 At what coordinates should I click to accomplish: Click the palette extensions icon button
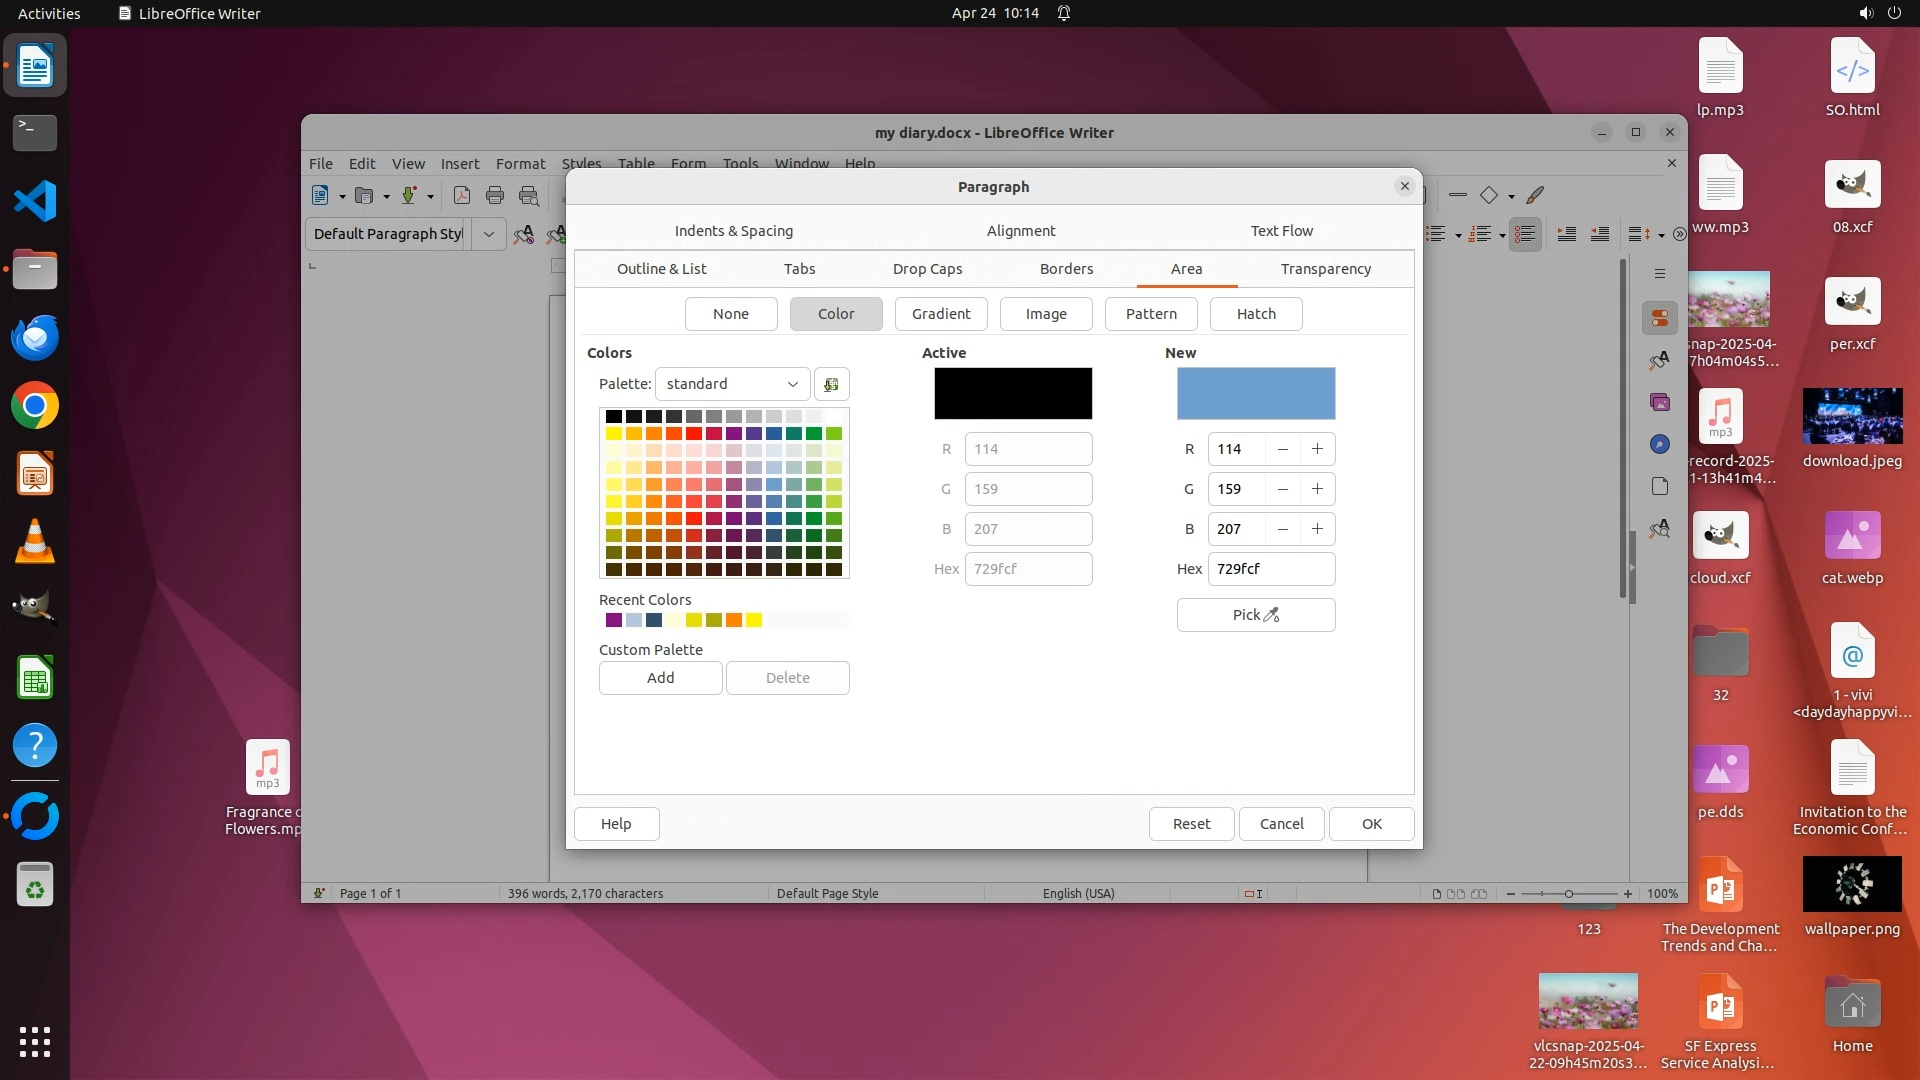(831, 384)
